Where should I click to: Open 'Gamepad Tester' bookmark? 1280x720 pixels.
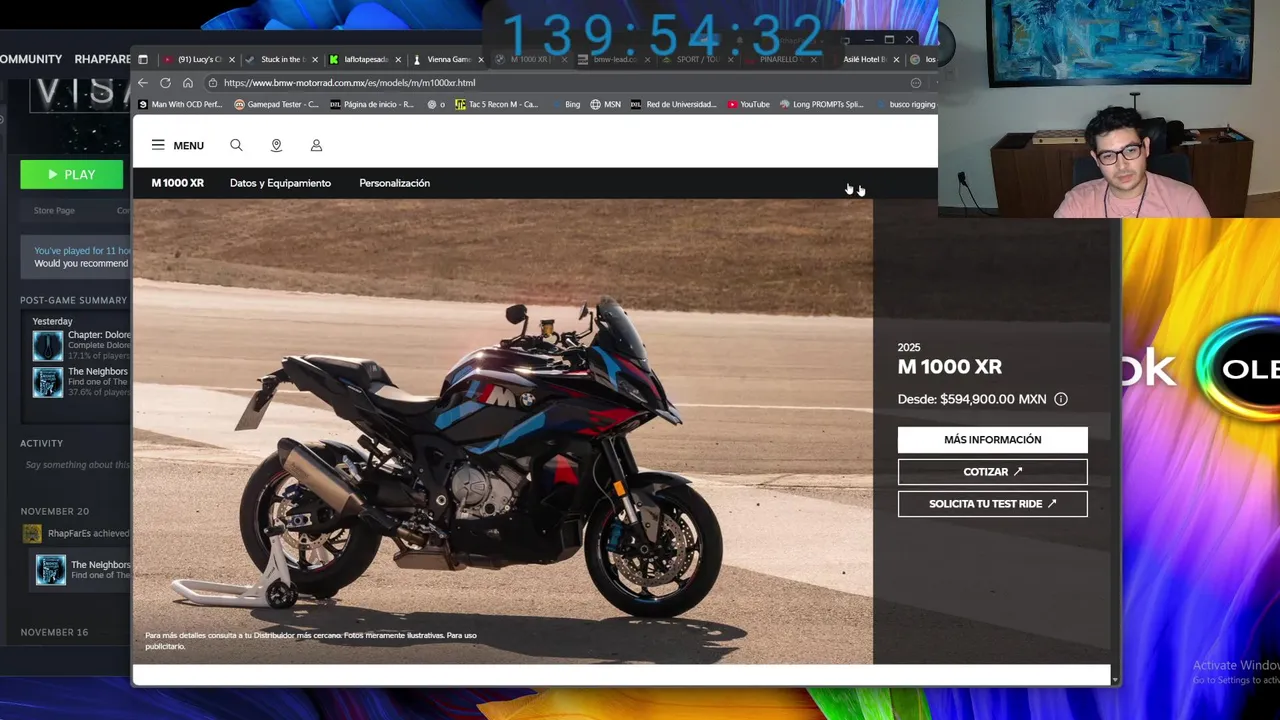click(277, 104)
